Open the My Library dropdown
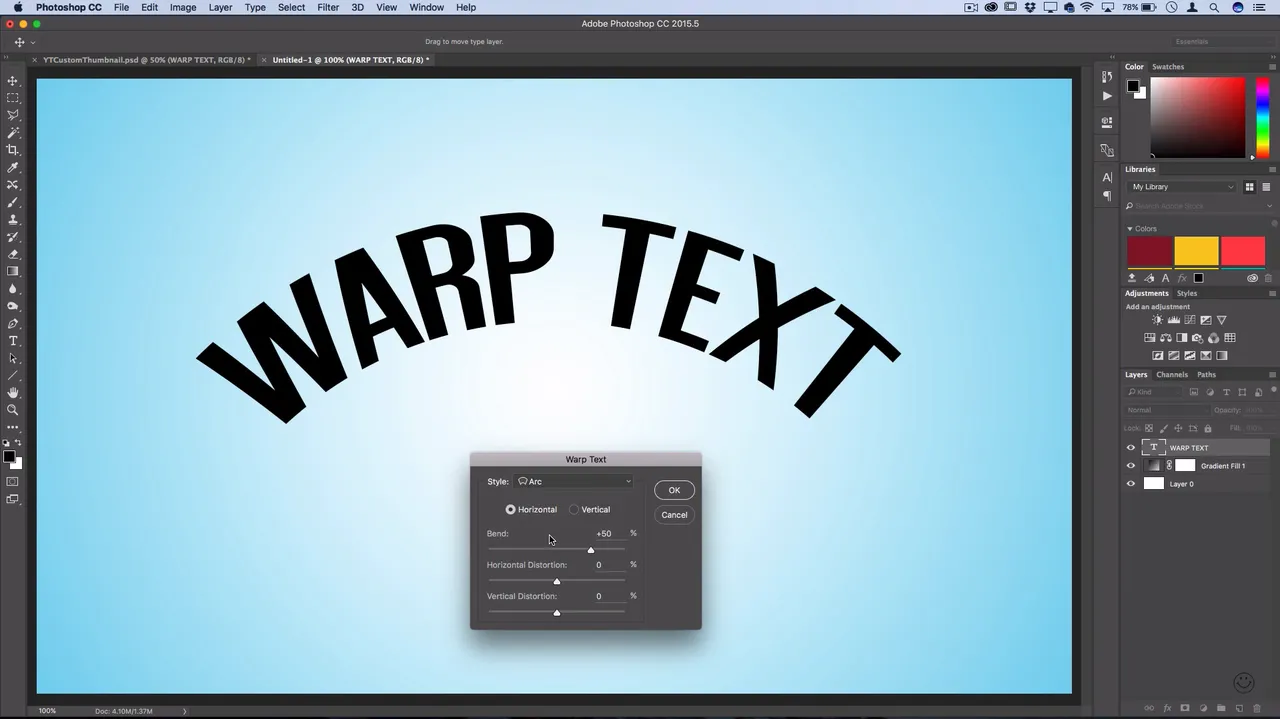Image resolution: width=1280 pixels, height=719 pixels. point(1182,187)
